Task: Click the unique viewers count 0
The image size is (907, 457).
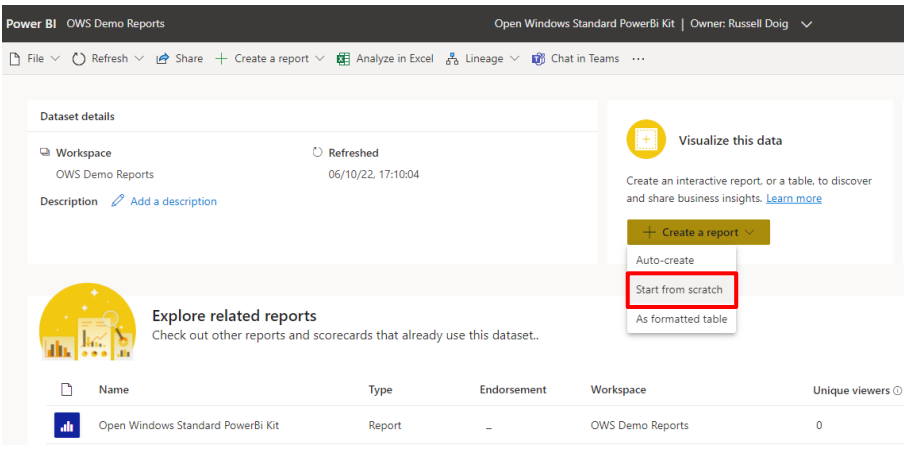Action: click(818, 425)
